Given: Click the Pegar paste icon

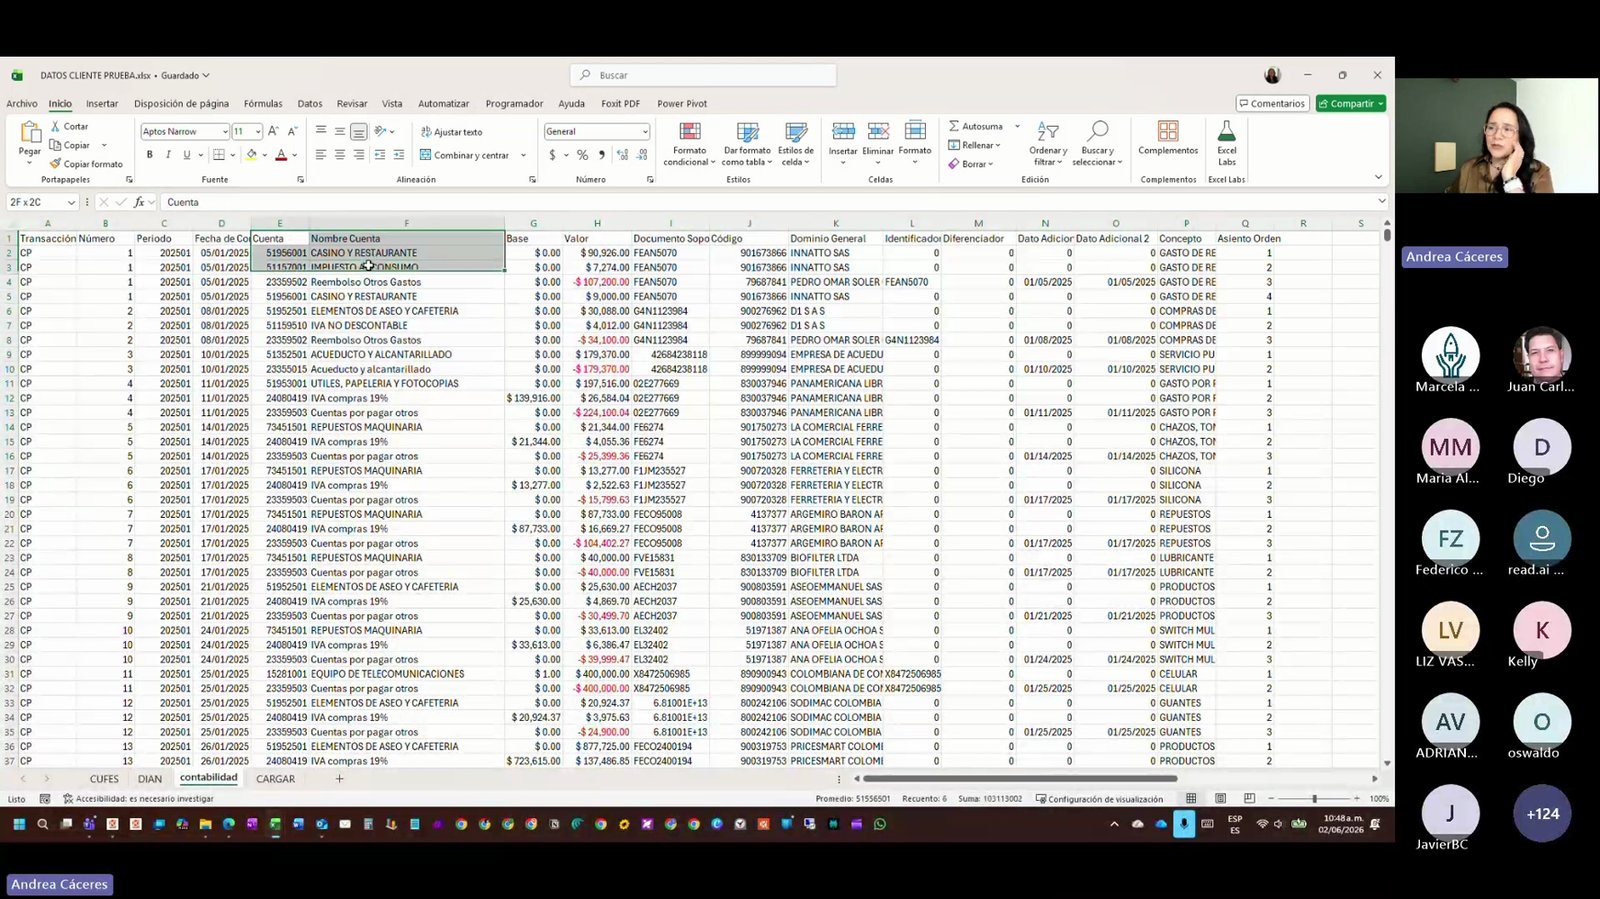Looking at the screenshot, I should [x=30, y=132].
